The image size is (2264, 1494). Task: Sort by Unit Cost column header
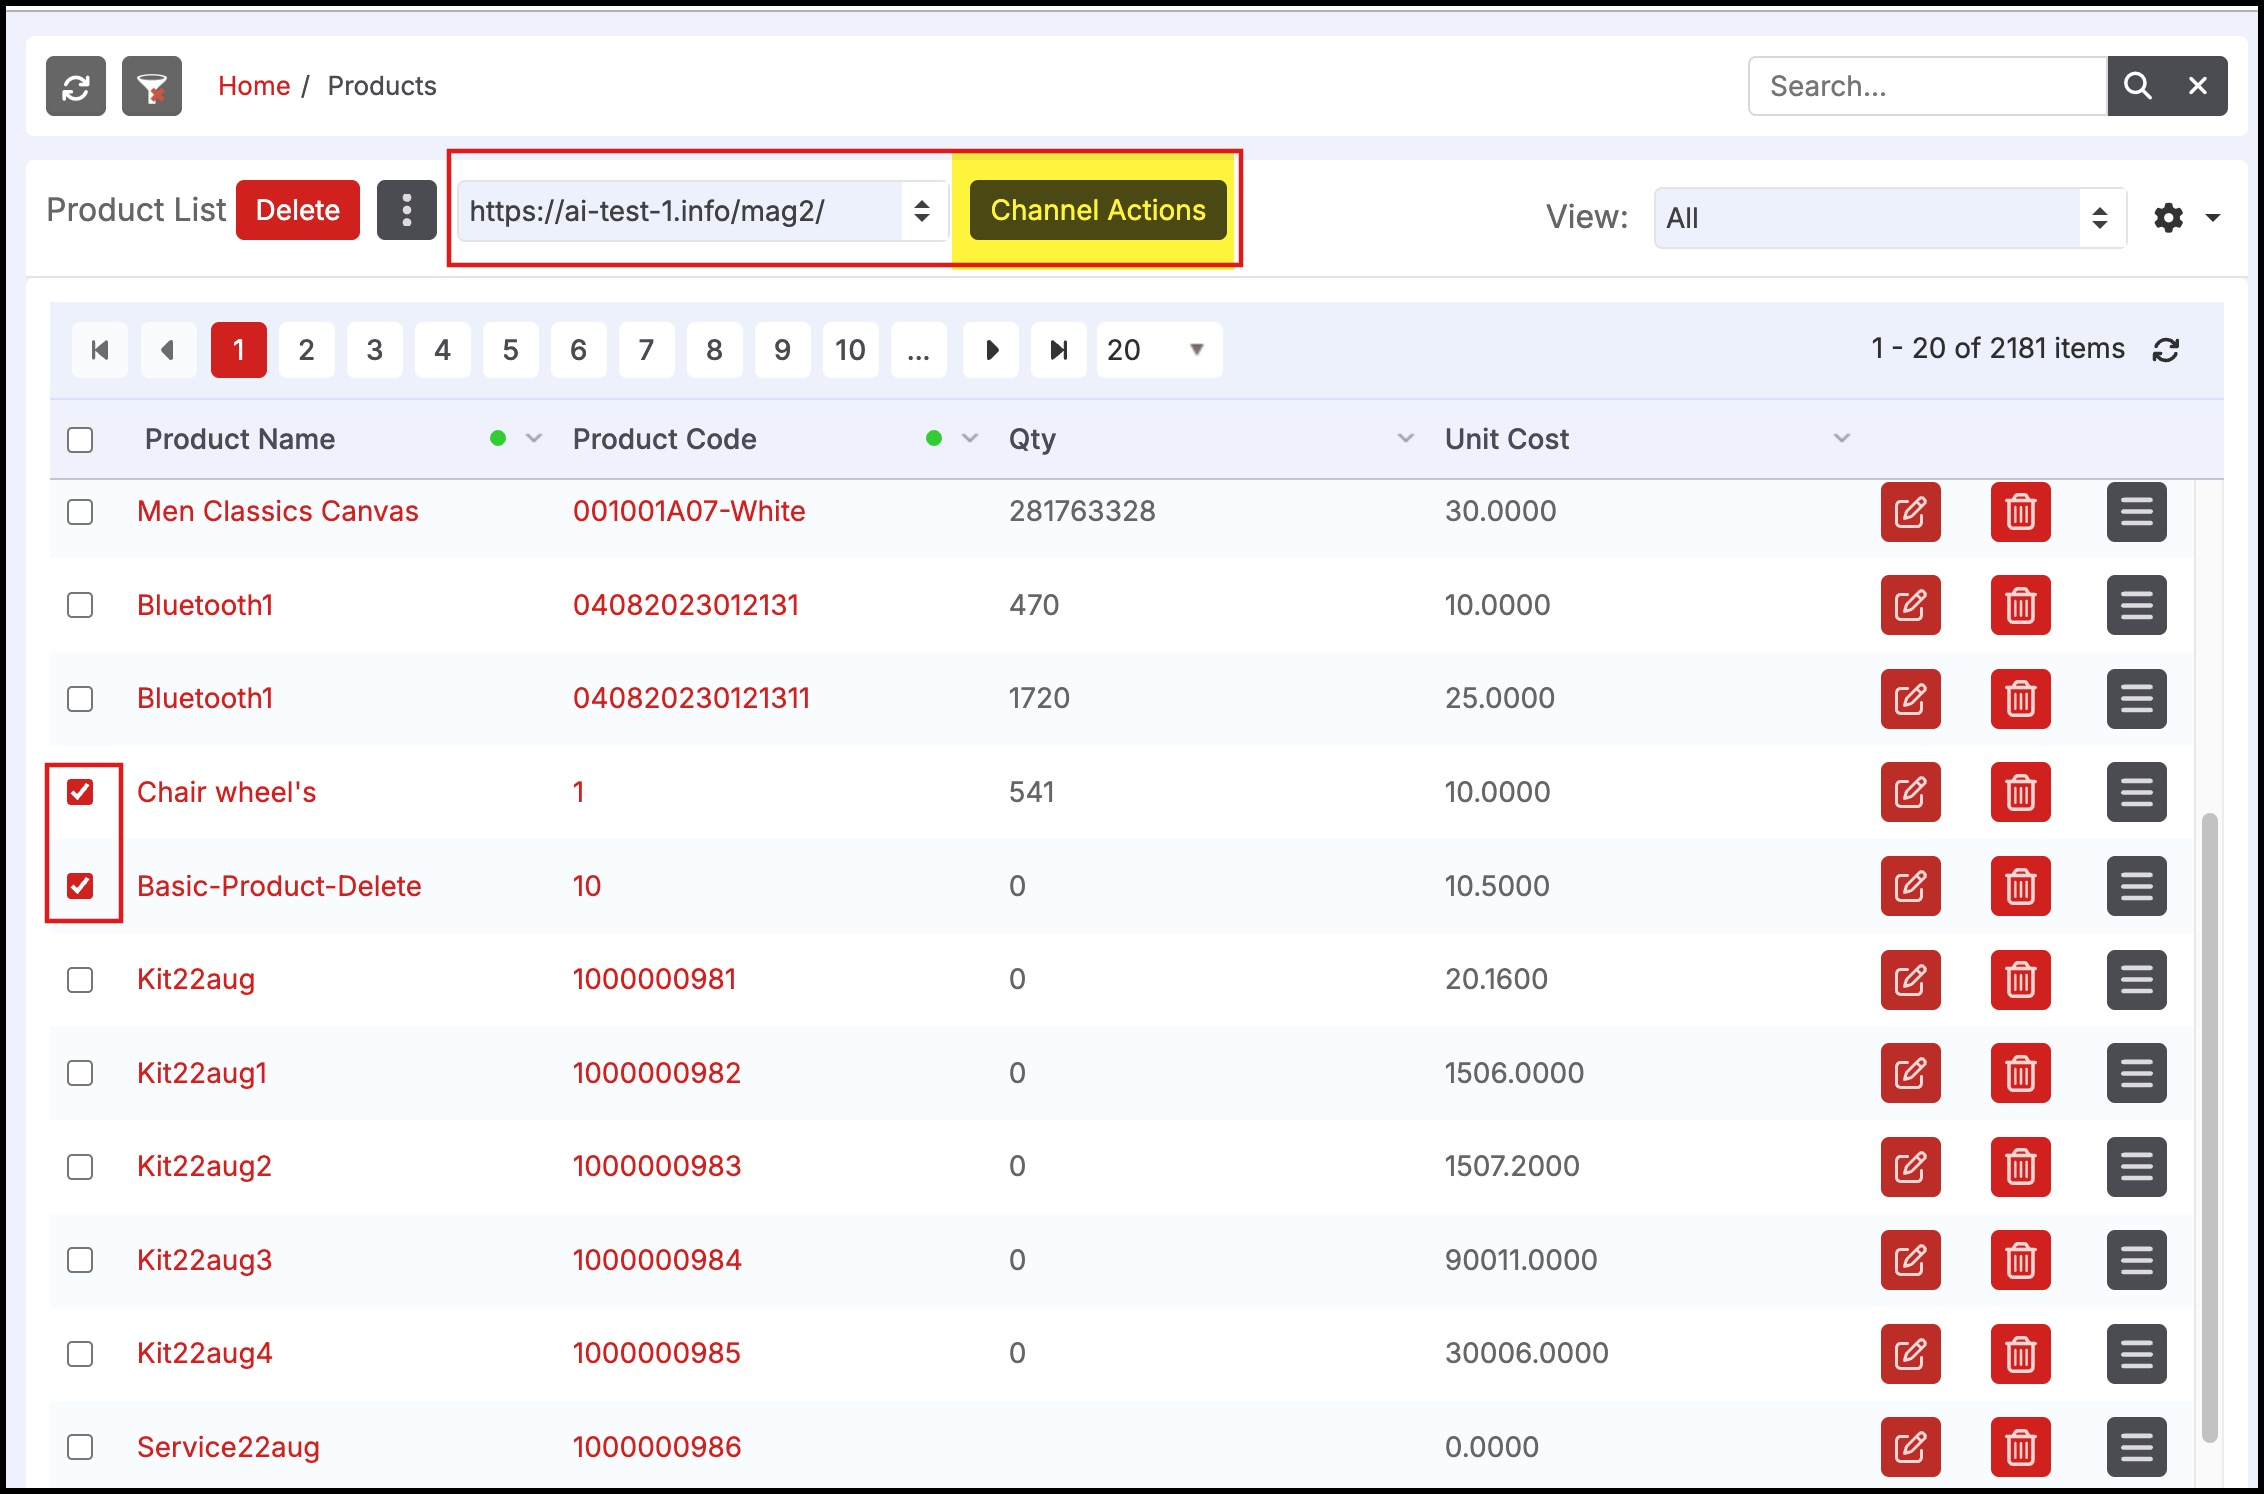pyautogui.click(x=1507, y=439)
